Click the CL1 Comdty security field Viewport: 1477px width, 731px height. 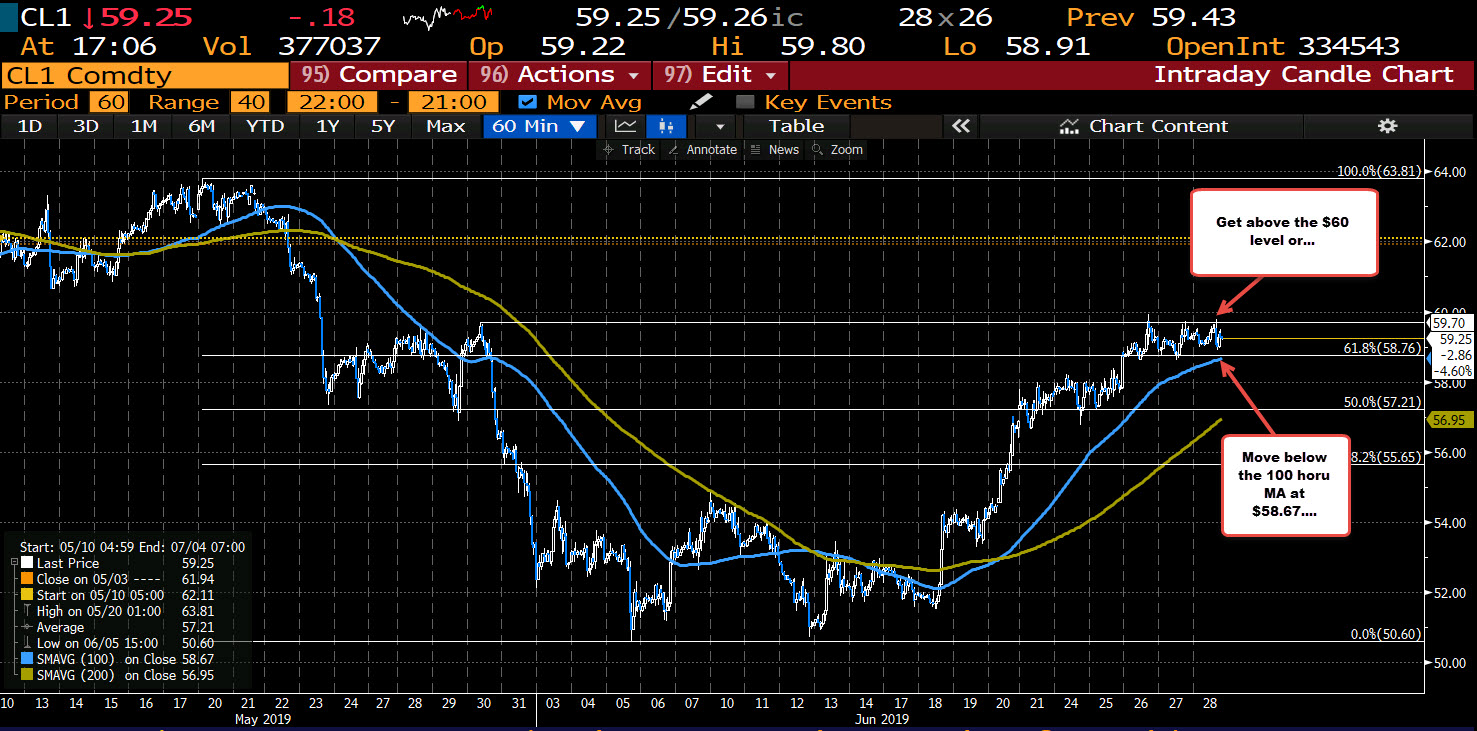(143, 75)
